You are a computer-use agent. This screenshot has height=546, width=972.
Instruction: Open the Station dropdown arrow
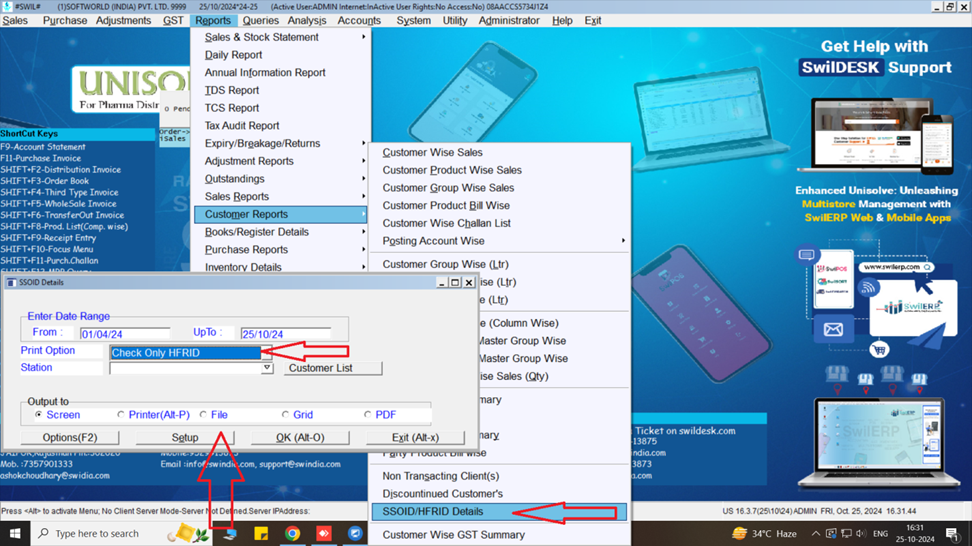(267, 368)
